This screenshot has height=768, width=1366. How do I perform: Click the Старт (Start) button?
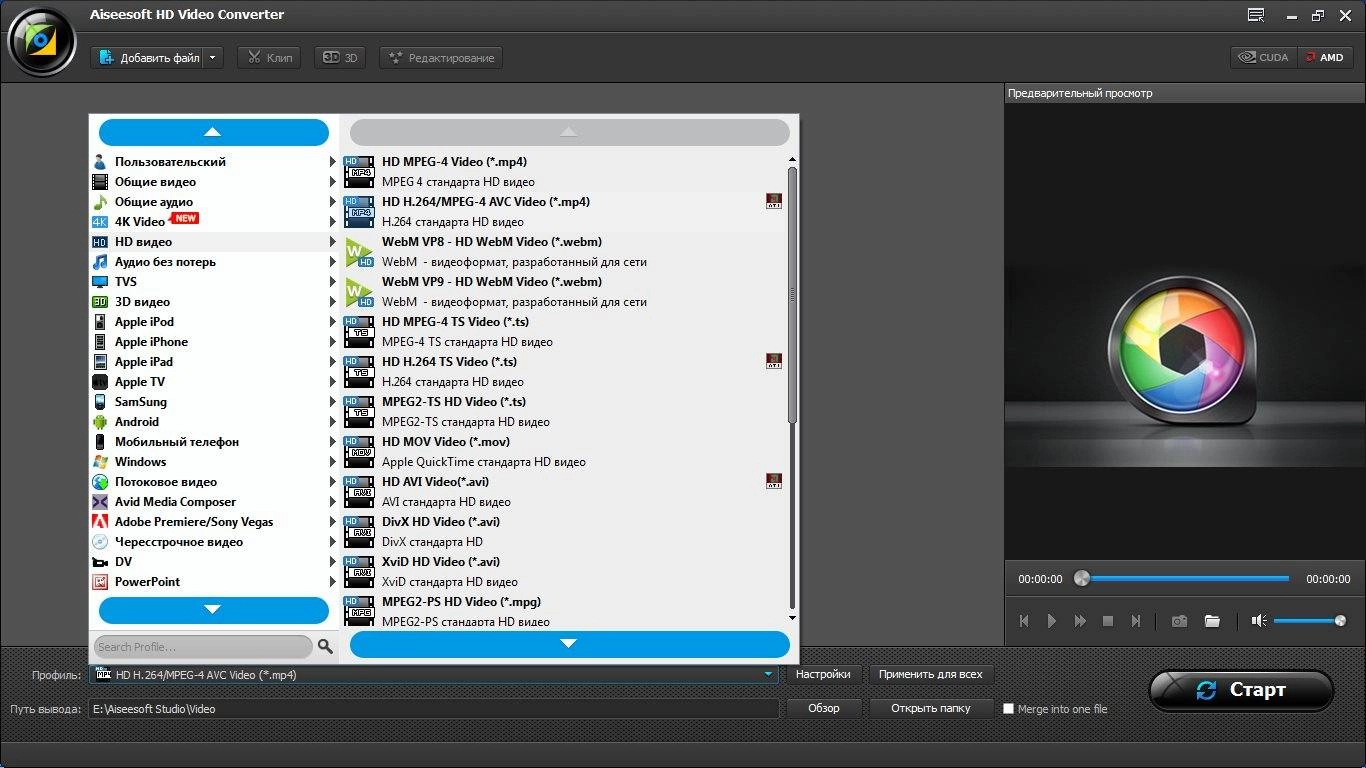click(1241, 690)
